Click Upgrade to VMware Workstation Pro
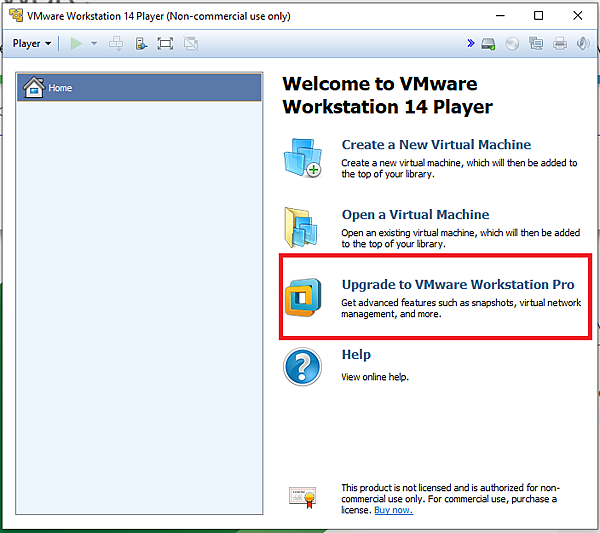600x533 pixels. [458, 285]
